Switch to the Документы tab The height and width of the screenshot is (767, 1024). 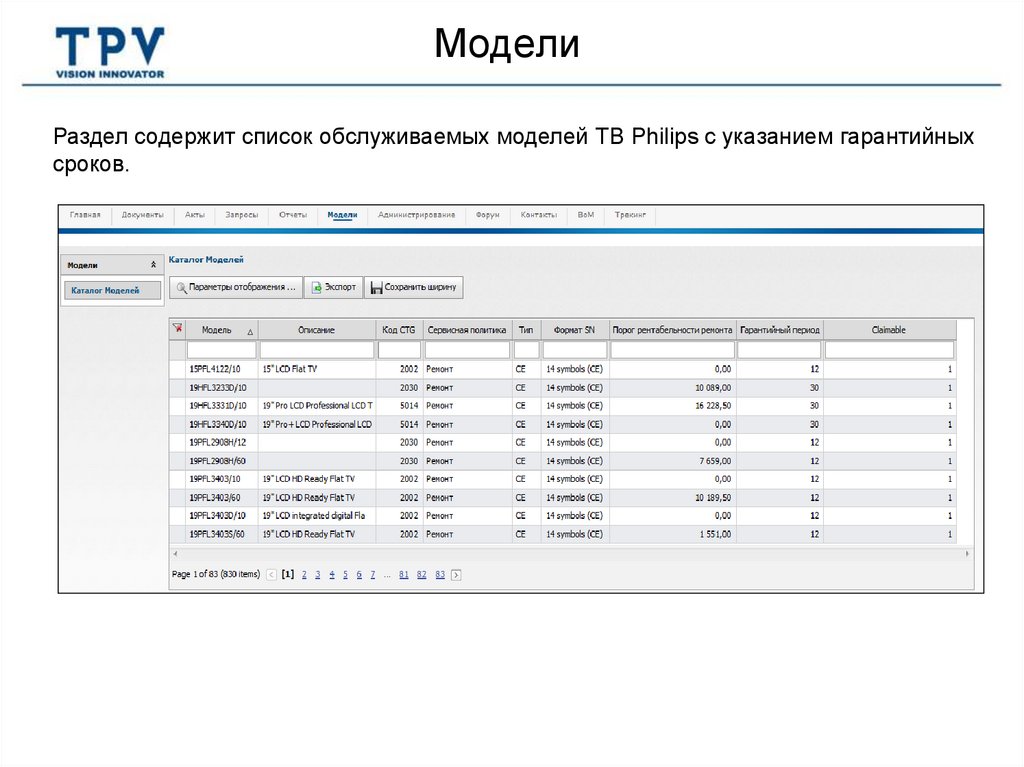click(142, 215)
